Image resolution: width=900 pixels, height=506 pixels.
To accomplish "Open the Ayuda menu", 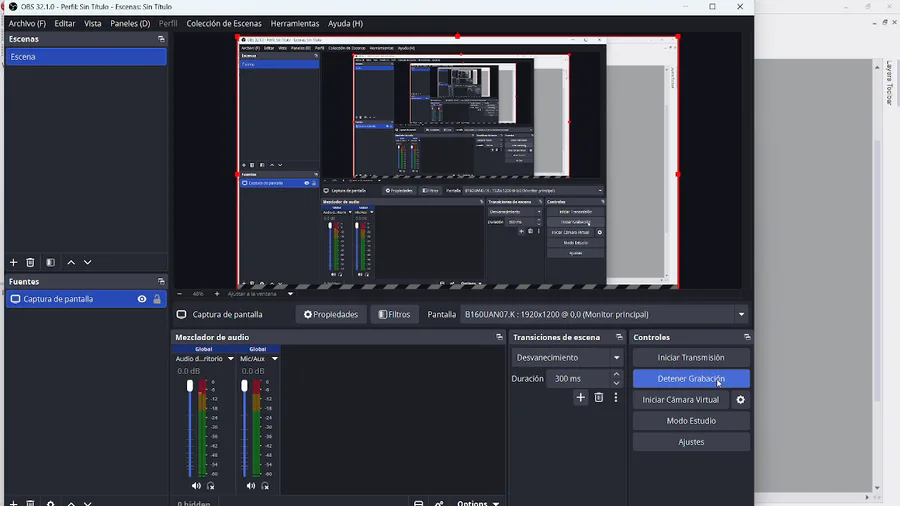I will point(346,24).
